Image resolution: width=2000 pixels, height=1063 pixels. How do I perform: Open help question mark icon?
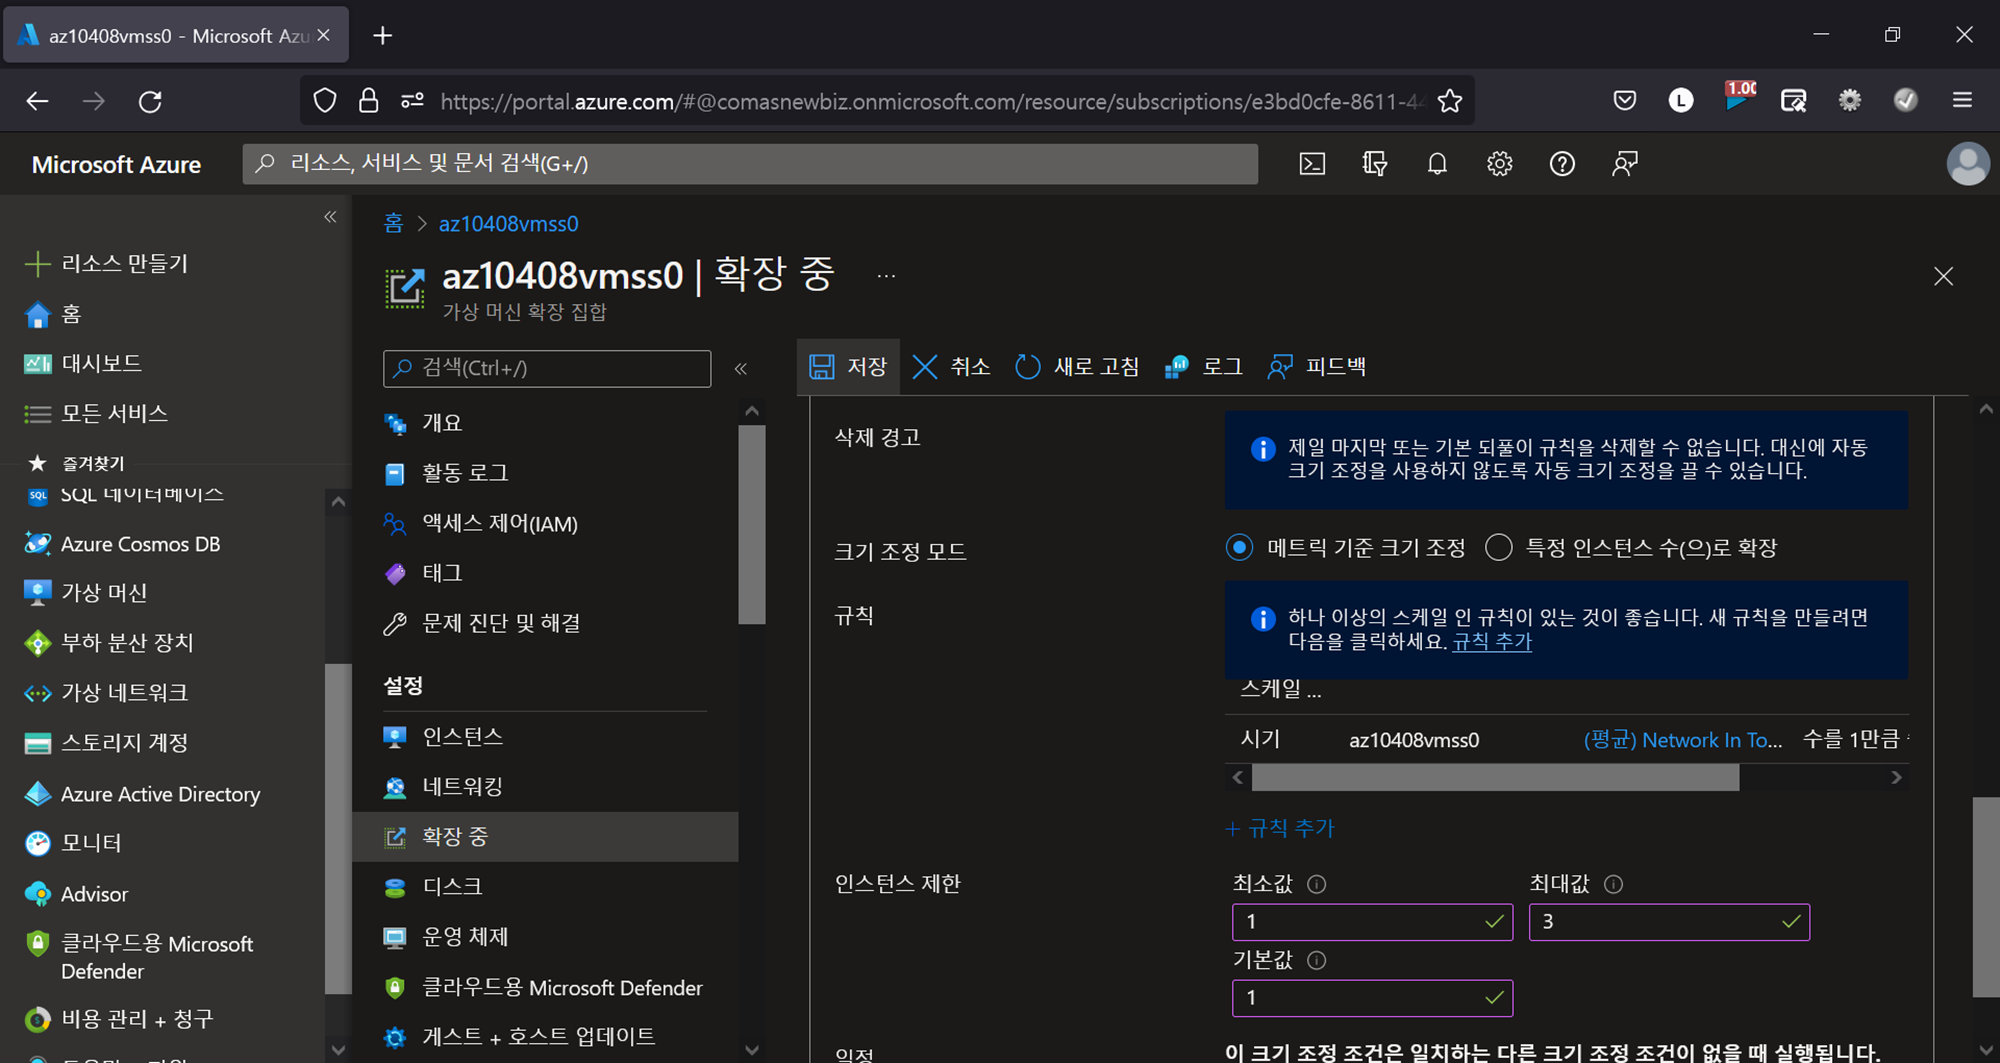tap(1562, 164)
